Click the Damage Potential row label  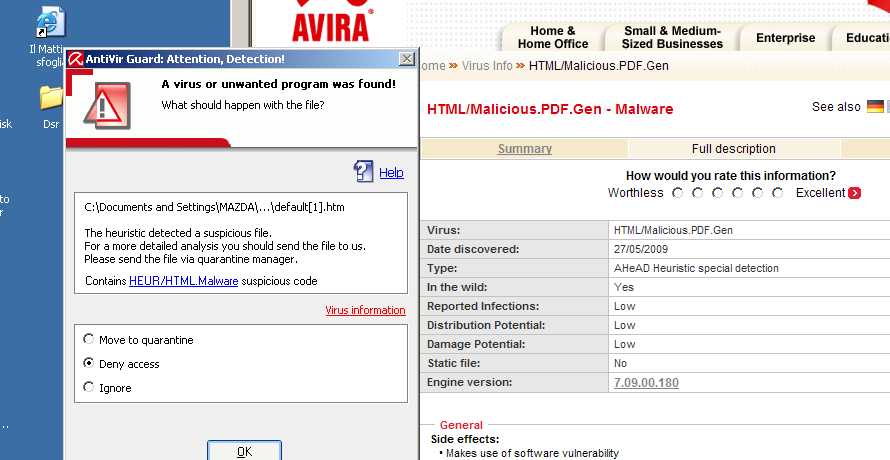476,344
